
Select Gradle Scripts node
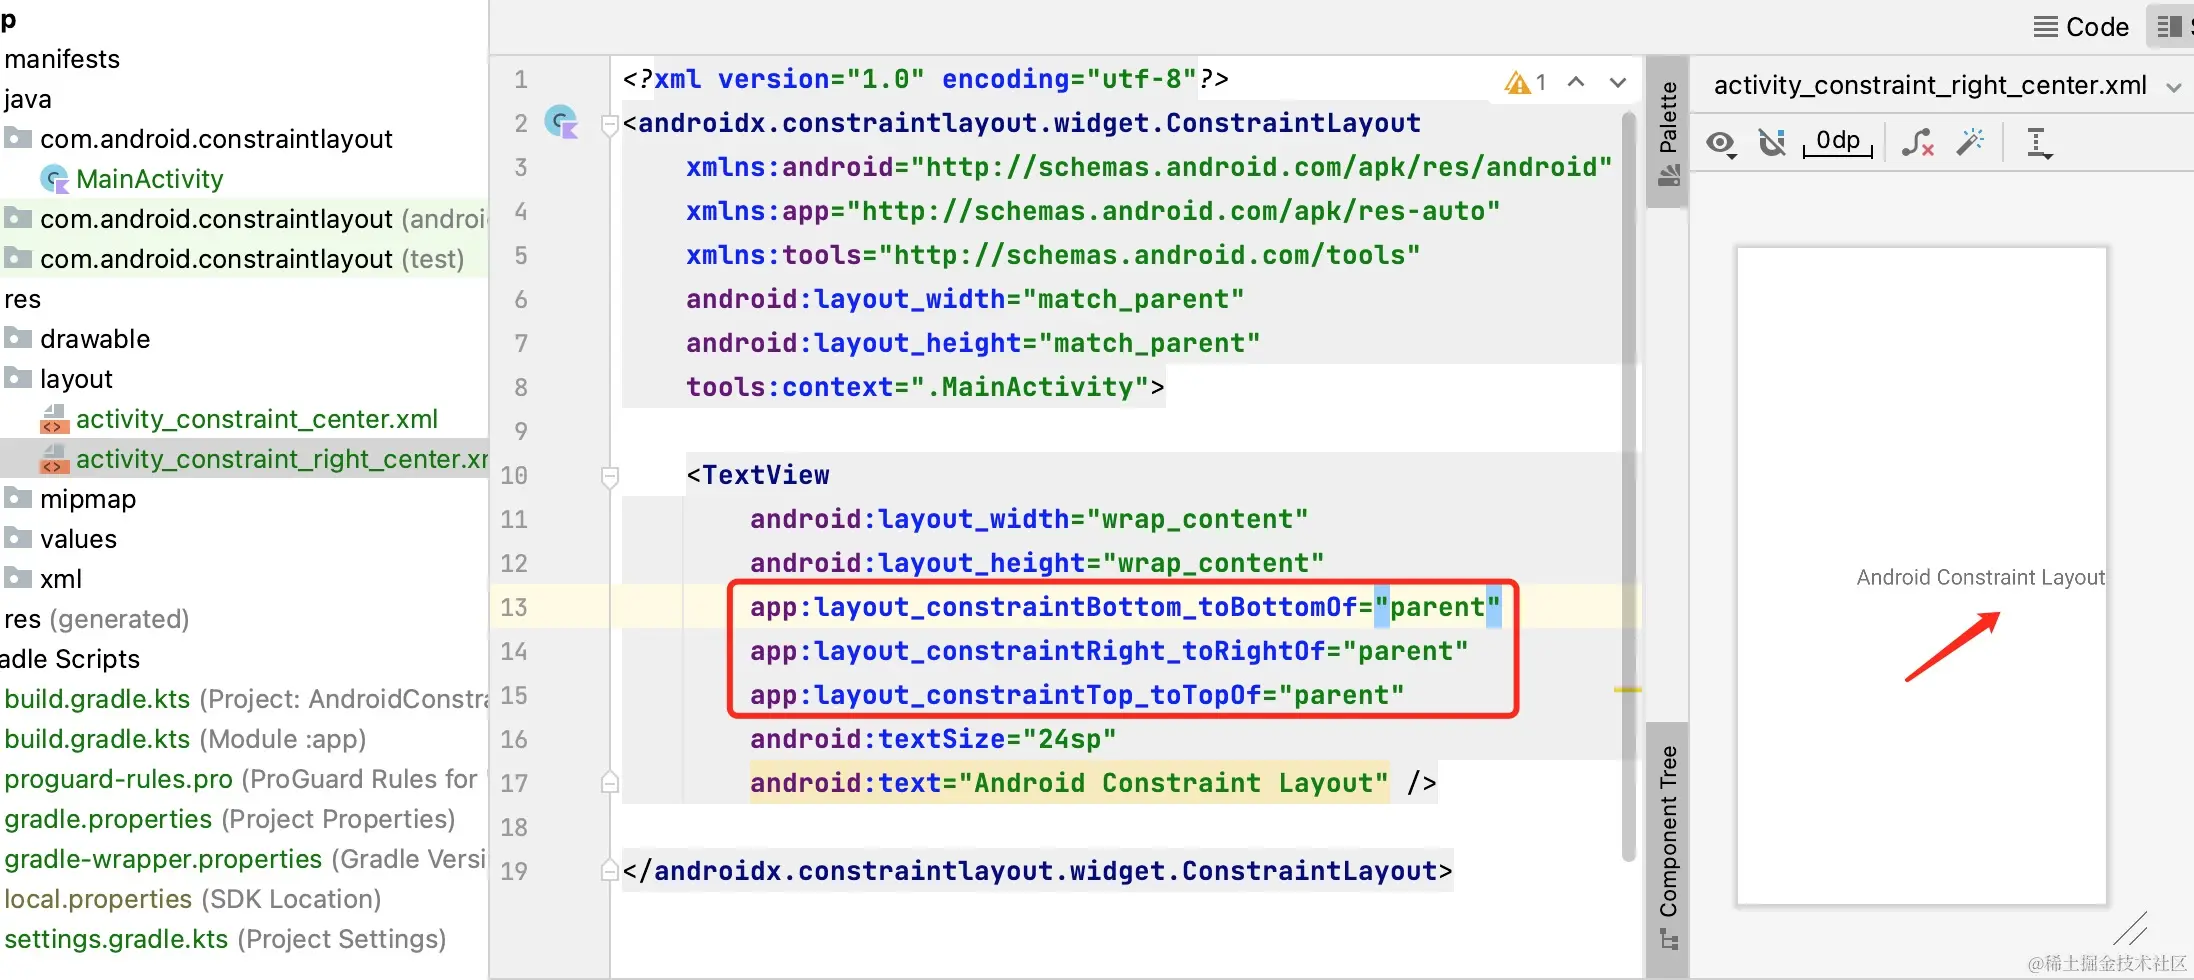point(70,659)
